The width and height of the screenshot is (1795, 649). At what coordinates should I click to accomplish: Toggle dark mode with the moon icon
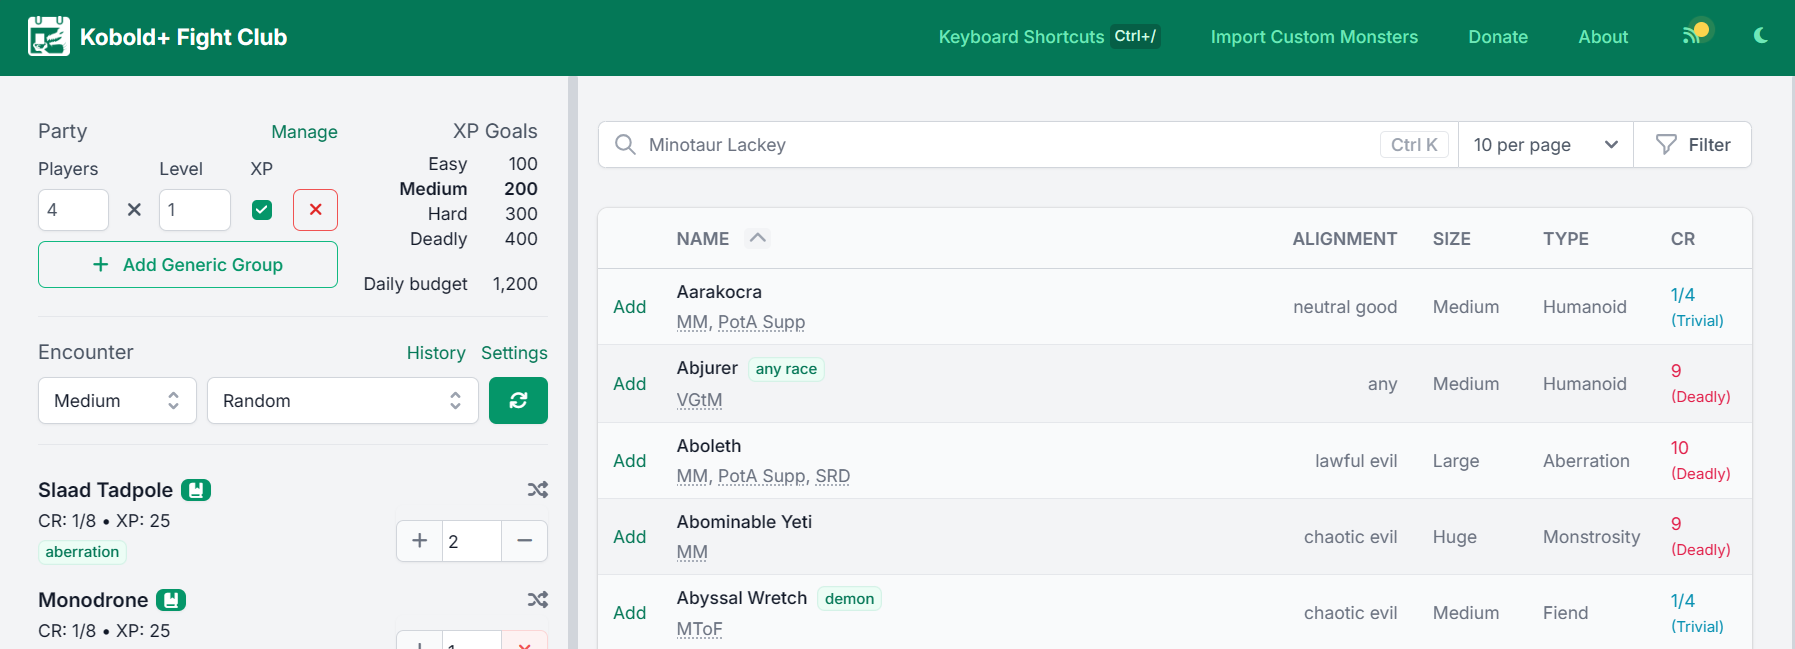pyautogui.click(x=1761, y=36)
